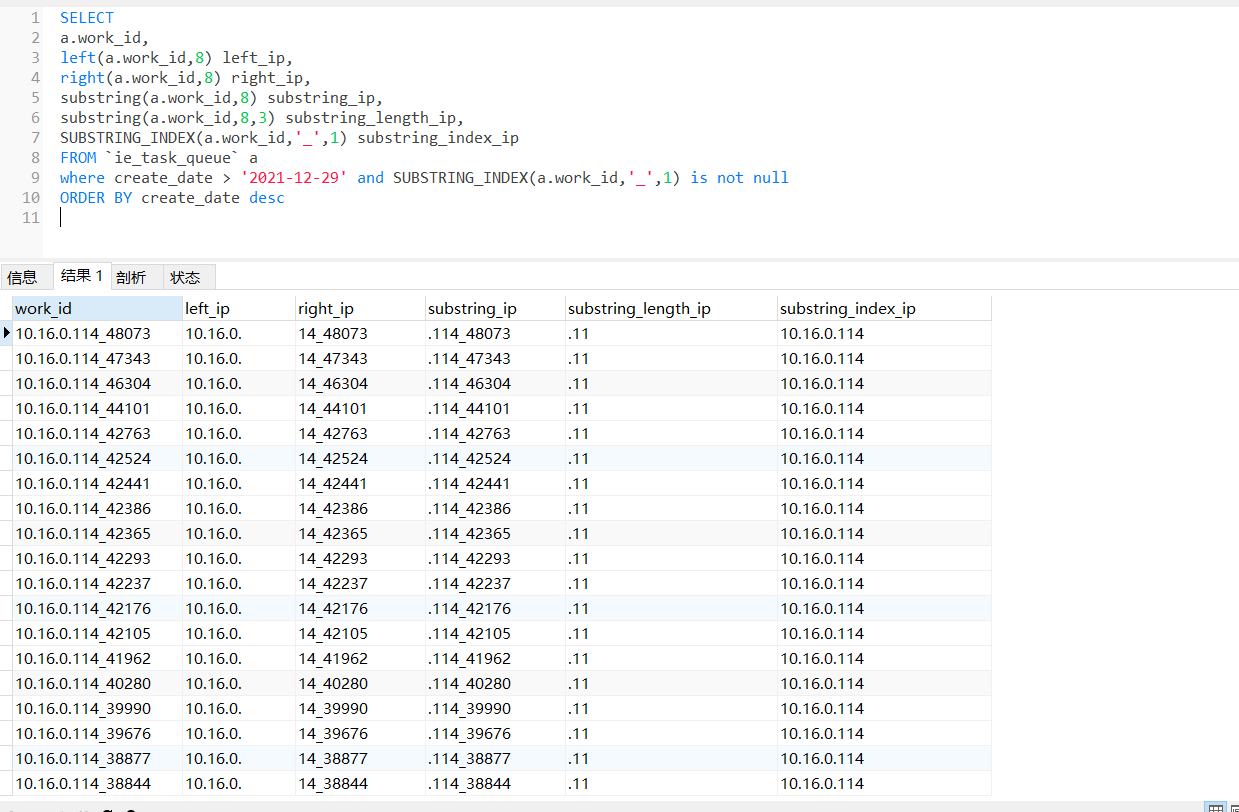This screenshot has width=1239, height=812.
Task: Select cell 10.16.0.114_38844 in work_id
Action: point(97,783)
